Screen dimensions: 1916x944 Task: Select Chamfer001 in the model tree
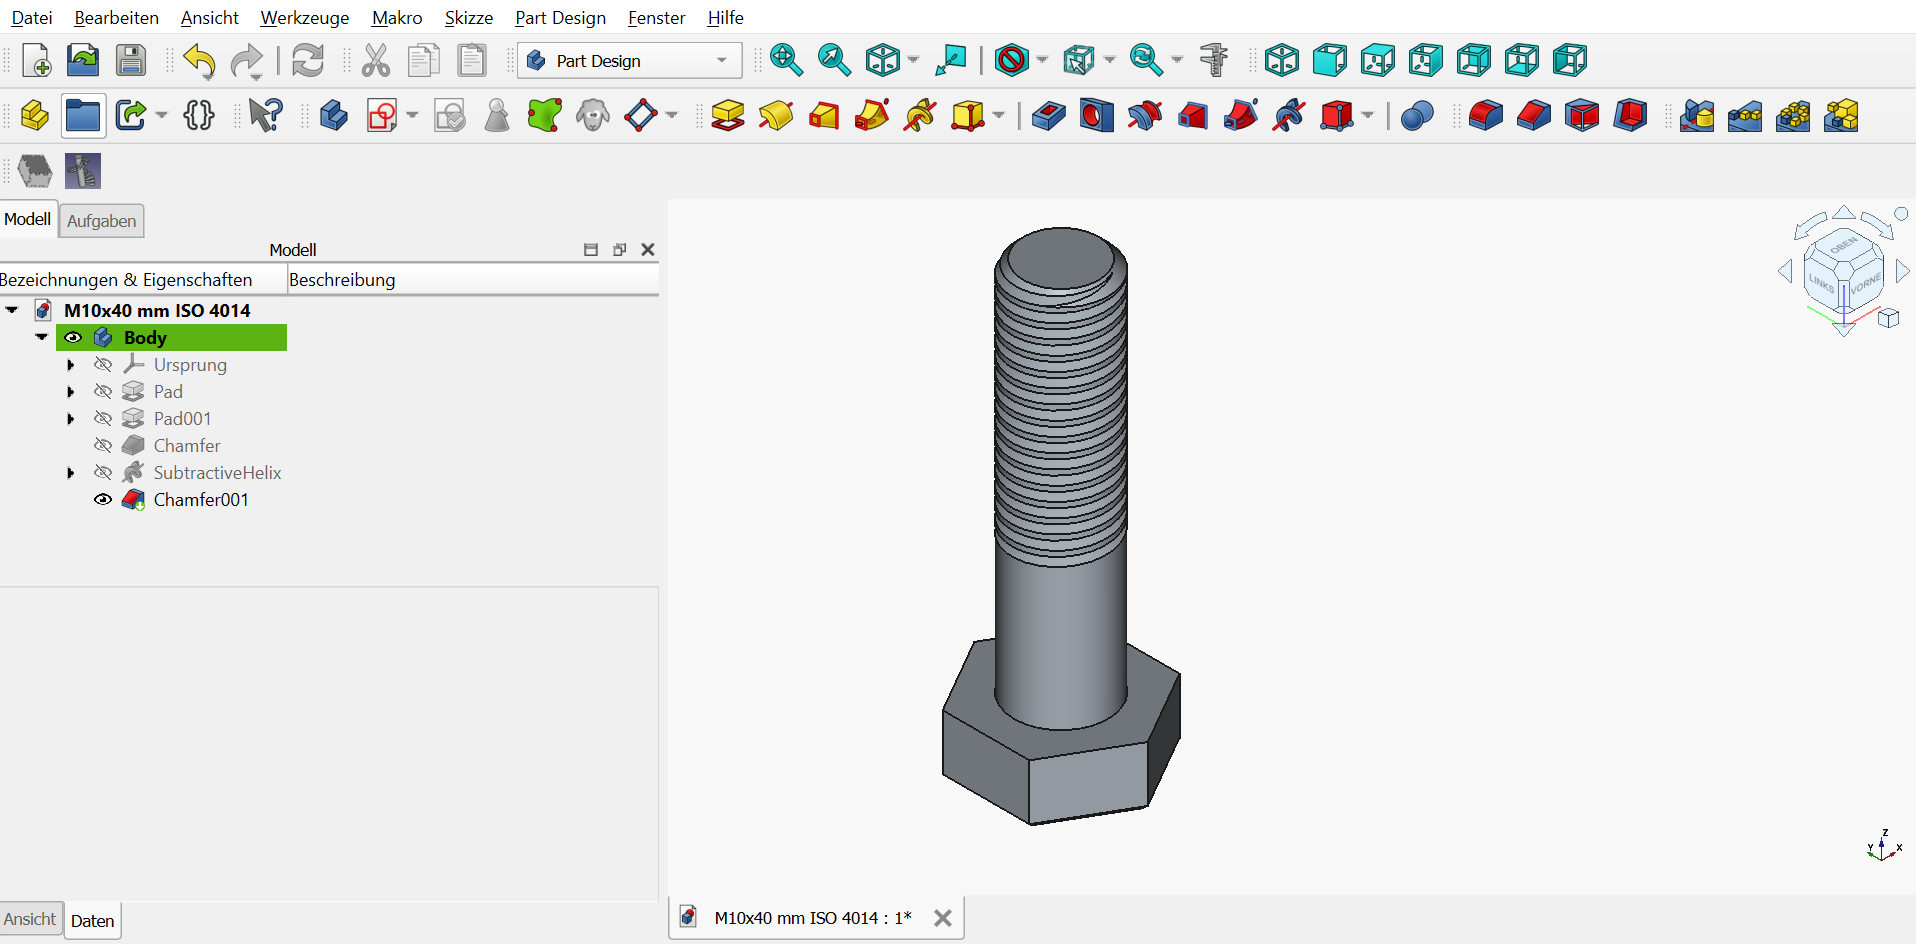point(201,500)
